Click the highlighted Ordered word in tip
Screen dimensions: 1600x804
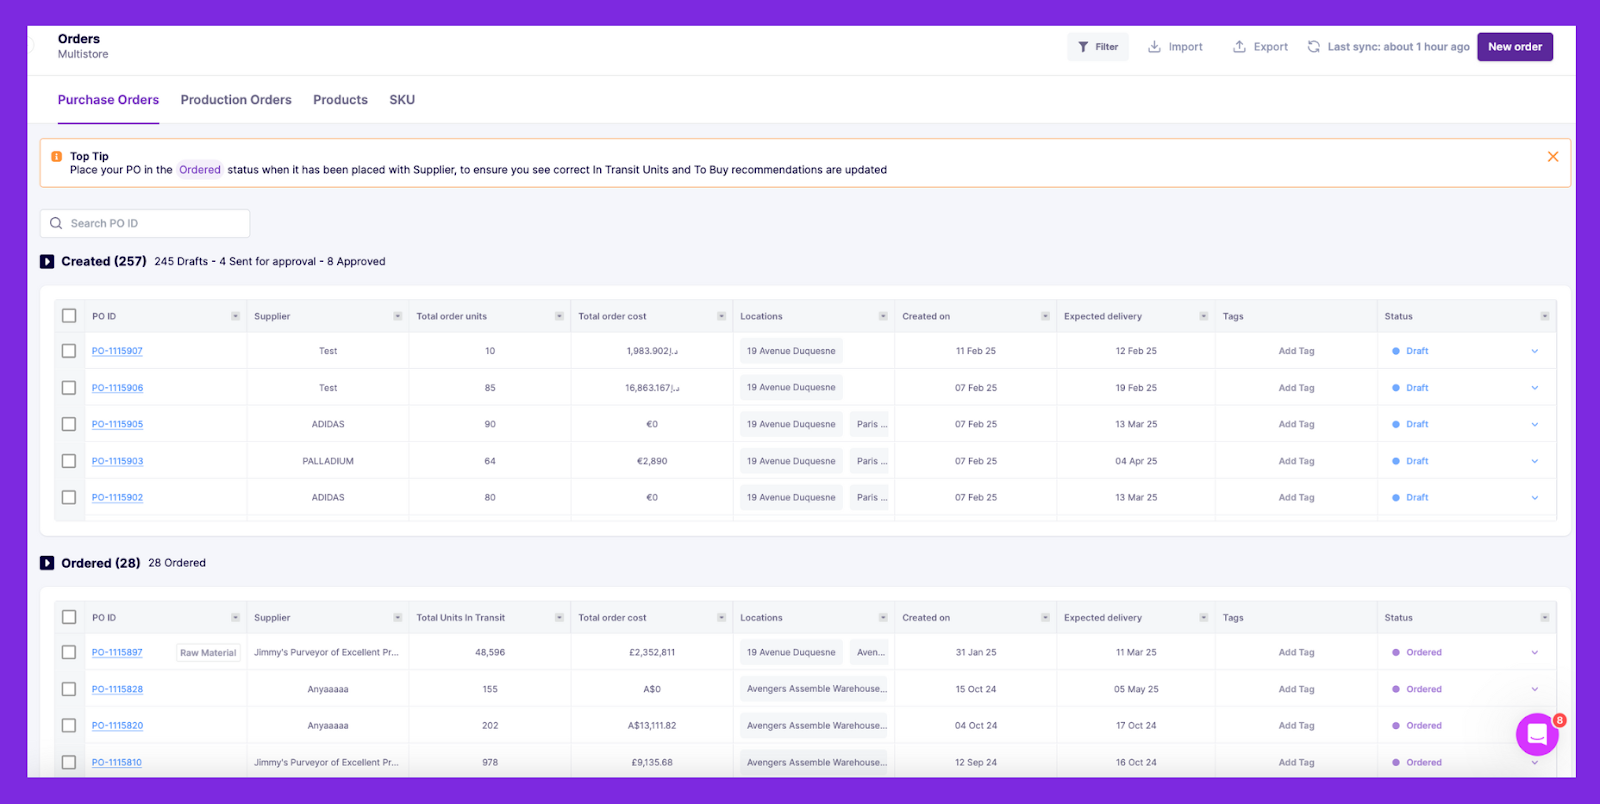(x=200, y=170)
